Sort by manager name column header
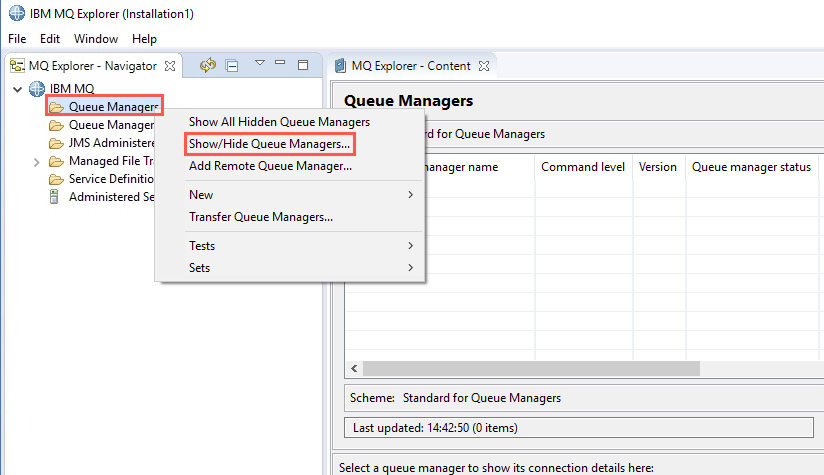 click(461, 167)
